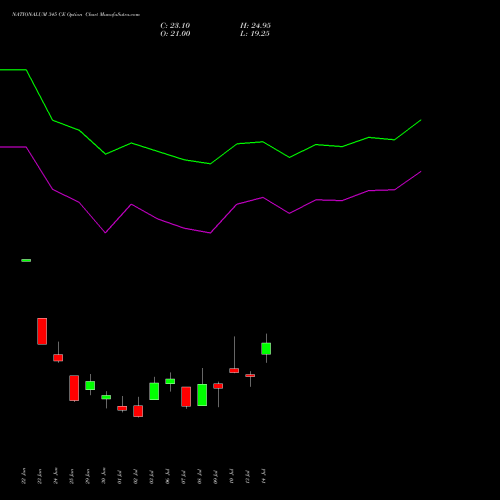Click the small green dash marker at left

pyautogui.click(x=26, y=260)
